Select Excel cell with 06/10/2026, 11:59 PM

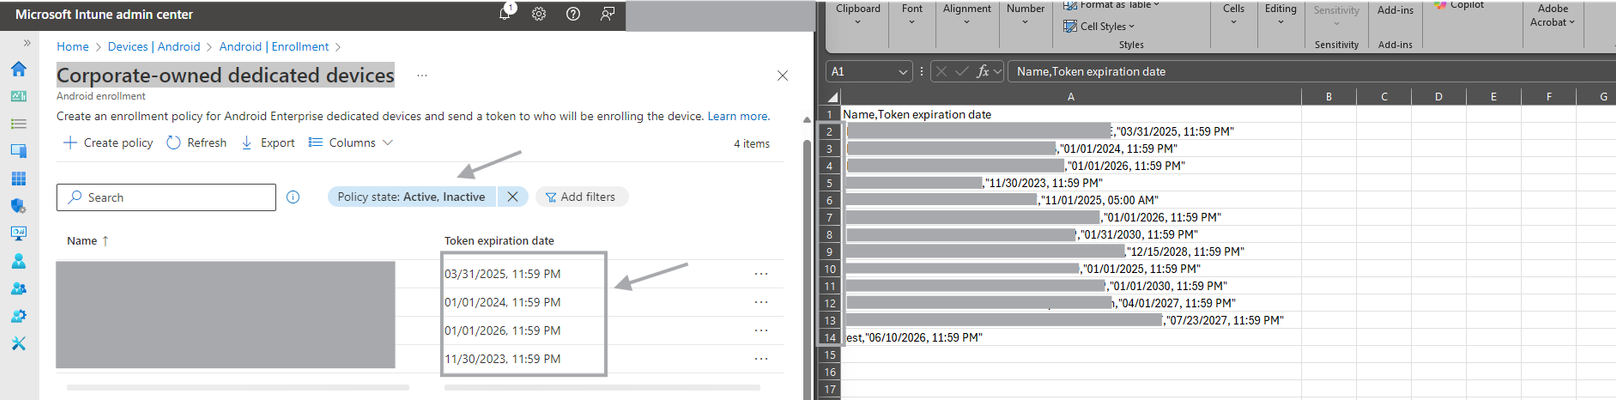pos(1071,338)
